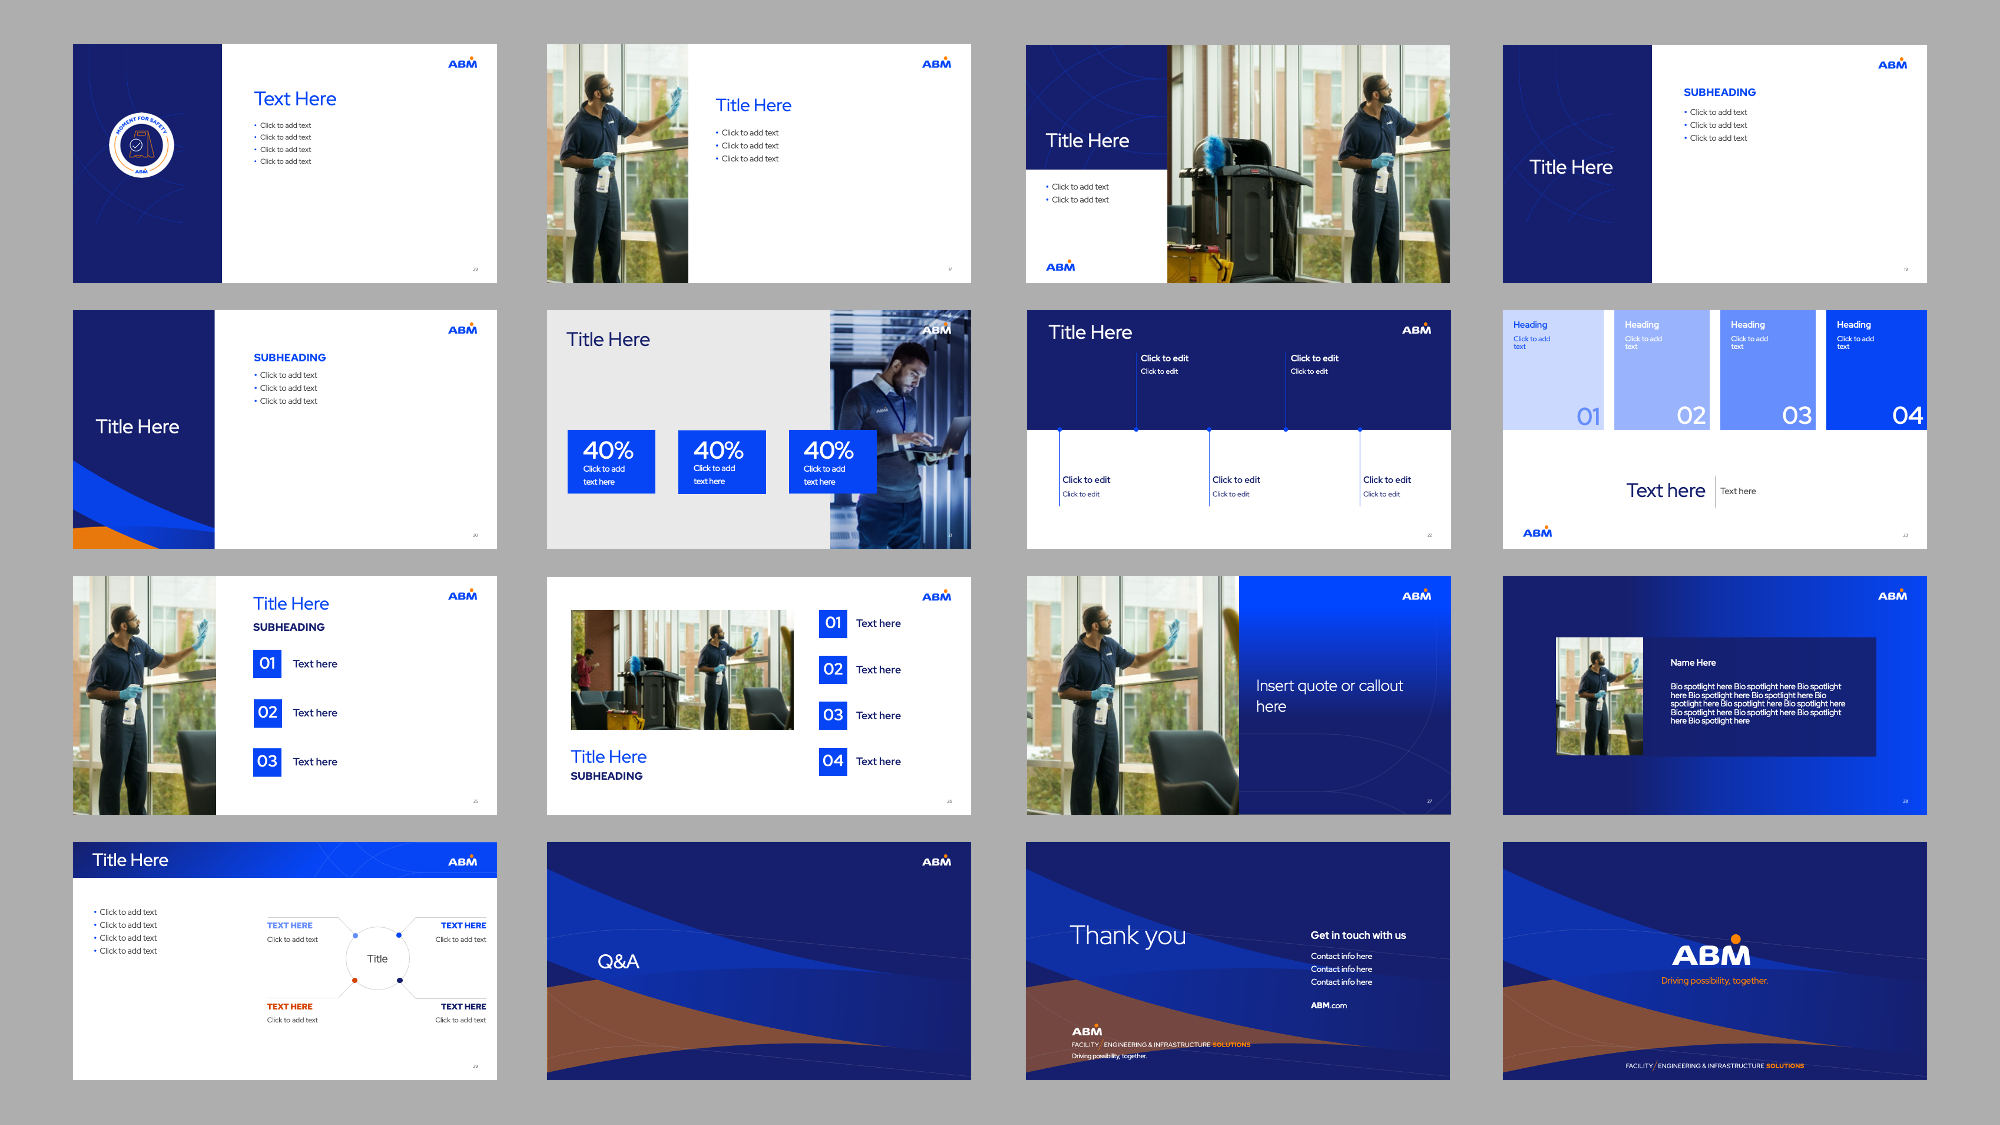Open the Q&A slide thumbnail

pos(759,961)
